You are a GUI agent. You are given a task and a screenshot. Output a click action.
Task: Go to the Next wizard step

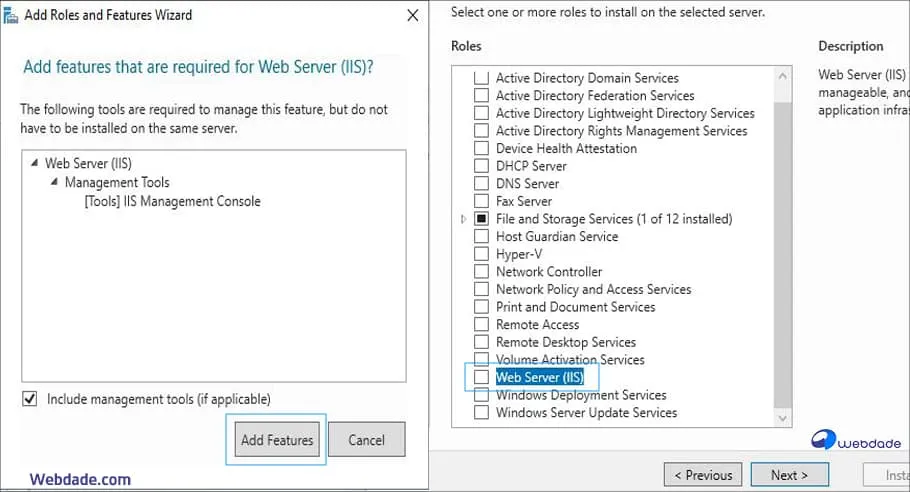[789, 475]
